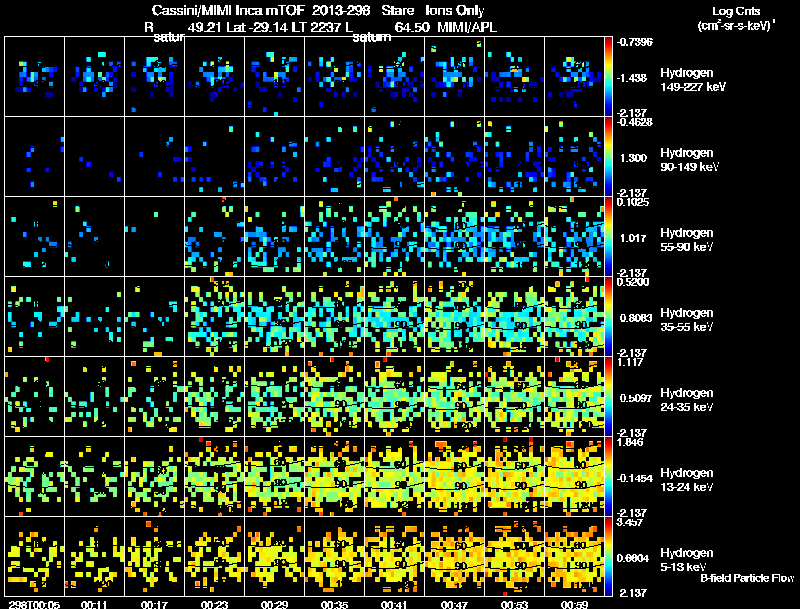This screenshot has width=800, height=609.
Task: Click the plot title 'Cassini/MIMI Inca mTOF'
Action: pos(228,10)
